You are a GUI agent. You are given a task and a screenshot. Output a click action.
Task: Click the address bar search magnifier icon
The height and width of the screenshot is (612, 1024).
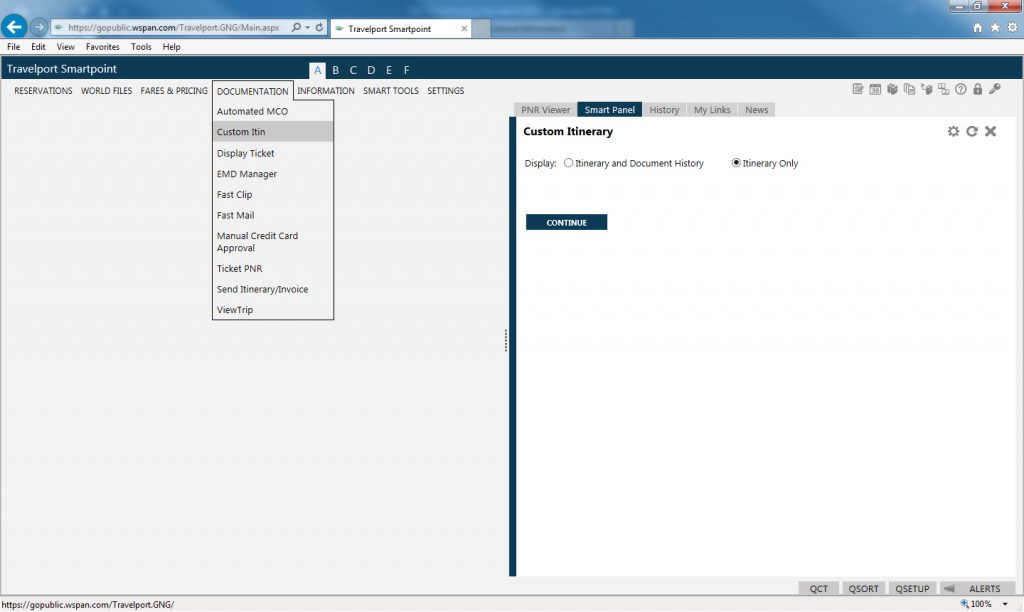point(296,27)
